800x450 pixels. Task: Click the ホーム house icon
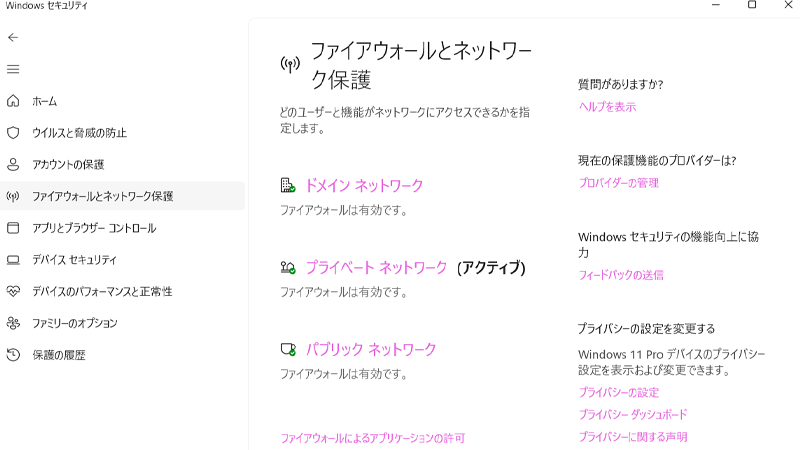pos(13,101)
